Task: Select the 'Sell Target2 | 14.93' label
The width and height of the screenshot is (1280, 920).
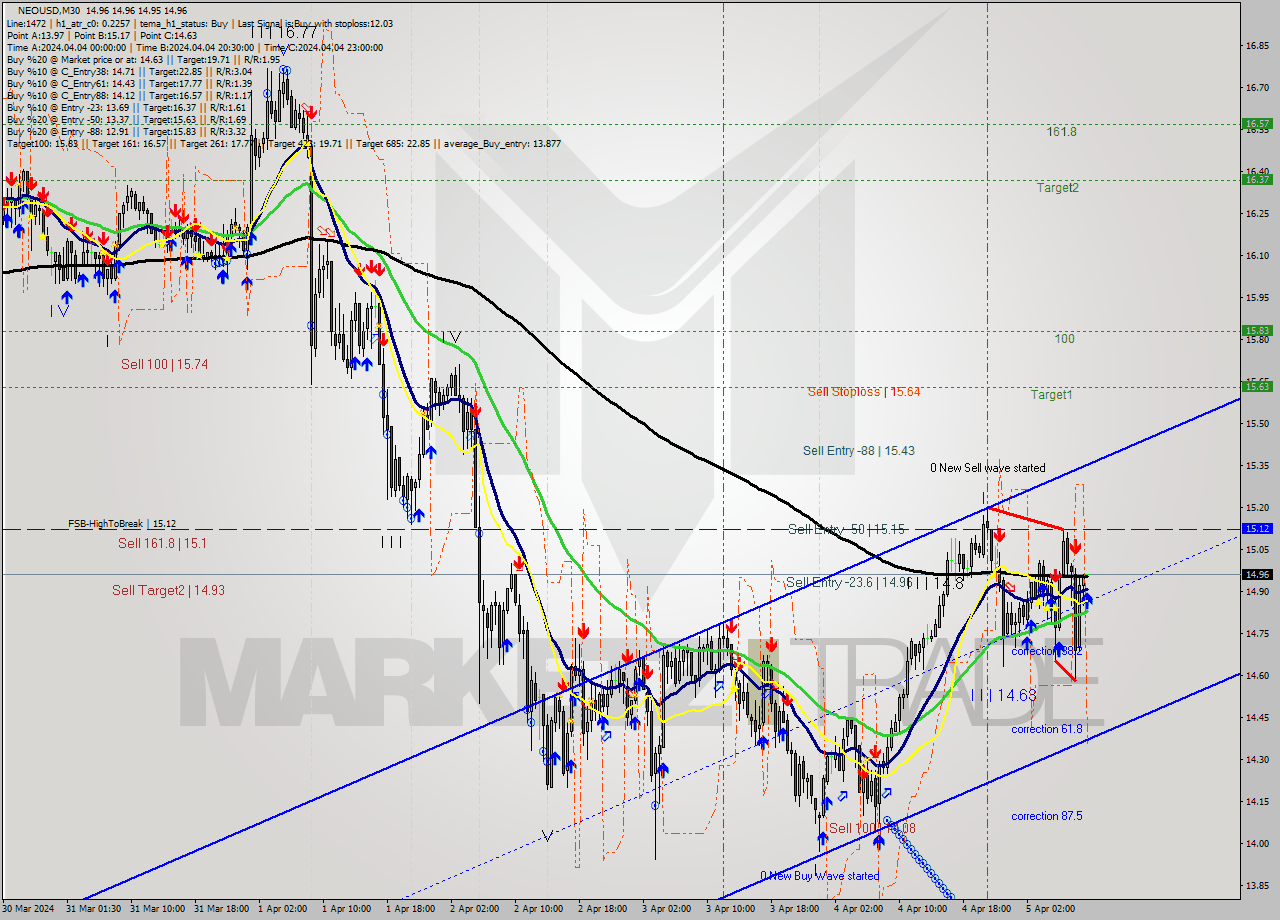Action: pyautogui.click(x=168, y=590)
